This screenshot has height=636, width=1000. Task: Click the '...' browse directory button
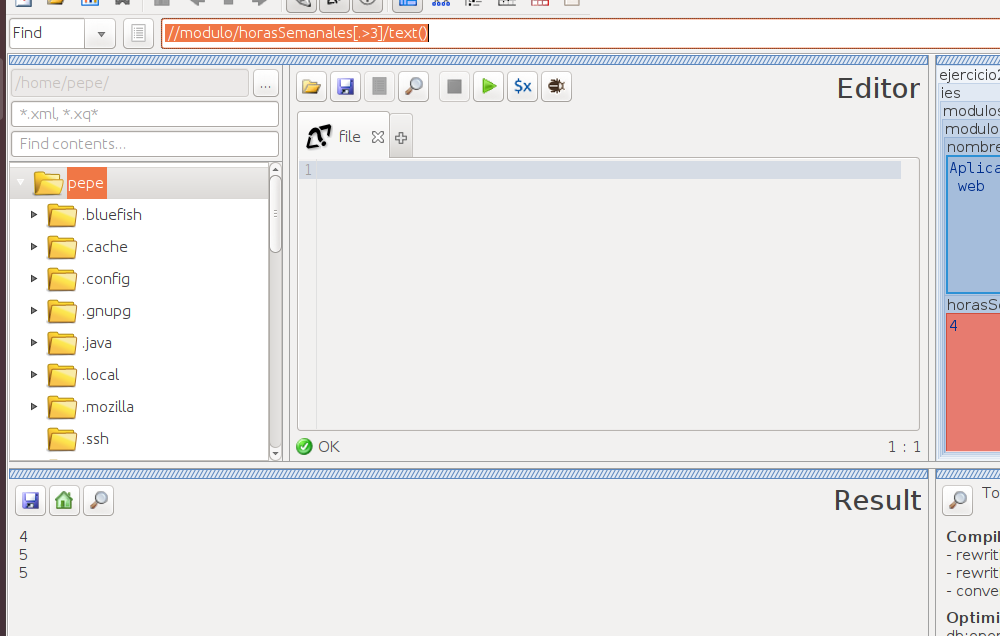click(x=265, y=84)
